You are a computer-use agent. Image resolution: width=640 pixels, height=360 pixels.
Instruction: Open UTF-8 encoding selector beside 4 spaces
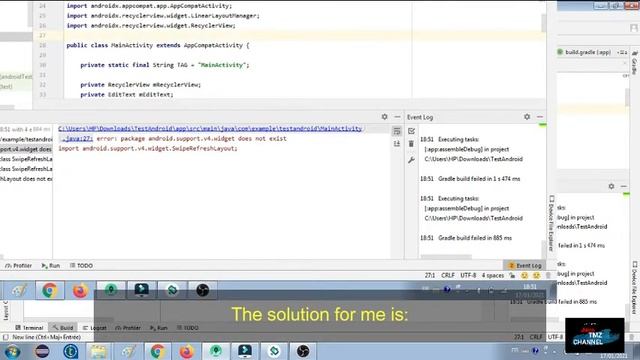click(468, 276)
